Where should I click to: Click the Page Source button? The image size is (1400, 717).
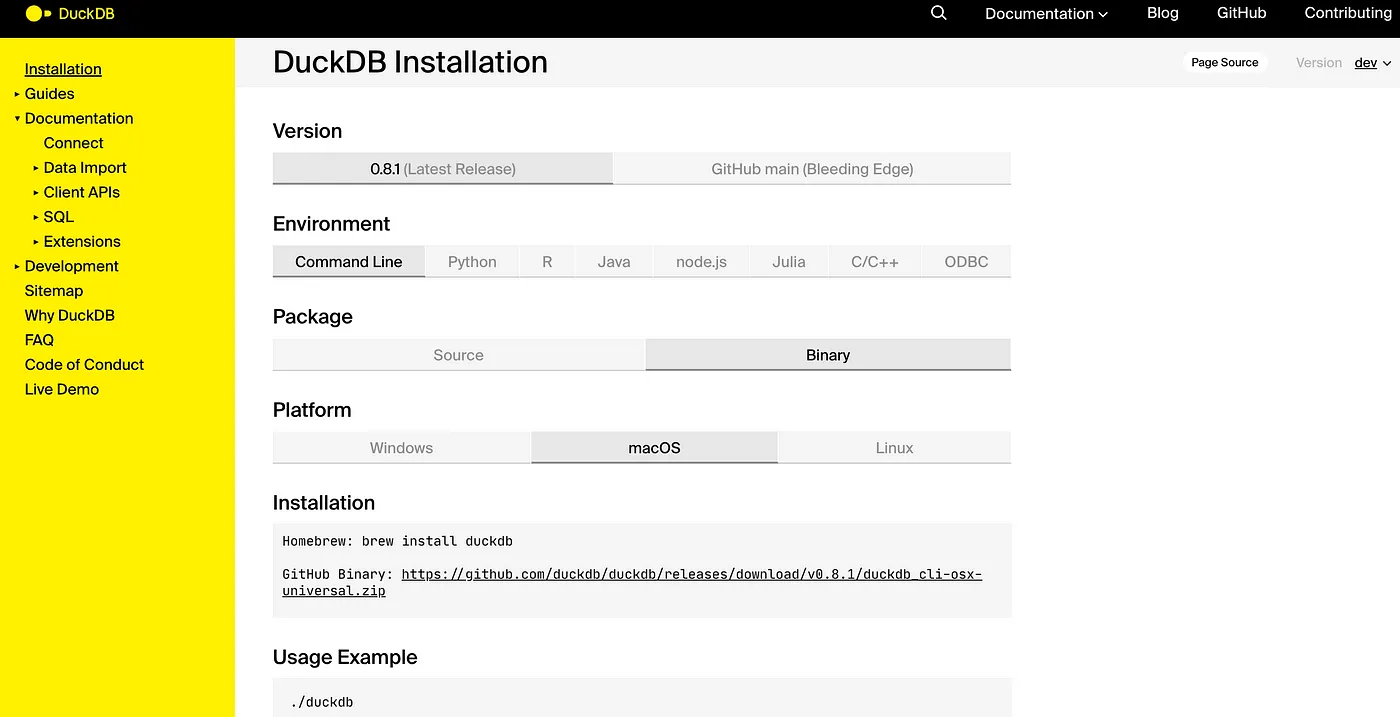pyautogui.click(x=1224, y=62)
